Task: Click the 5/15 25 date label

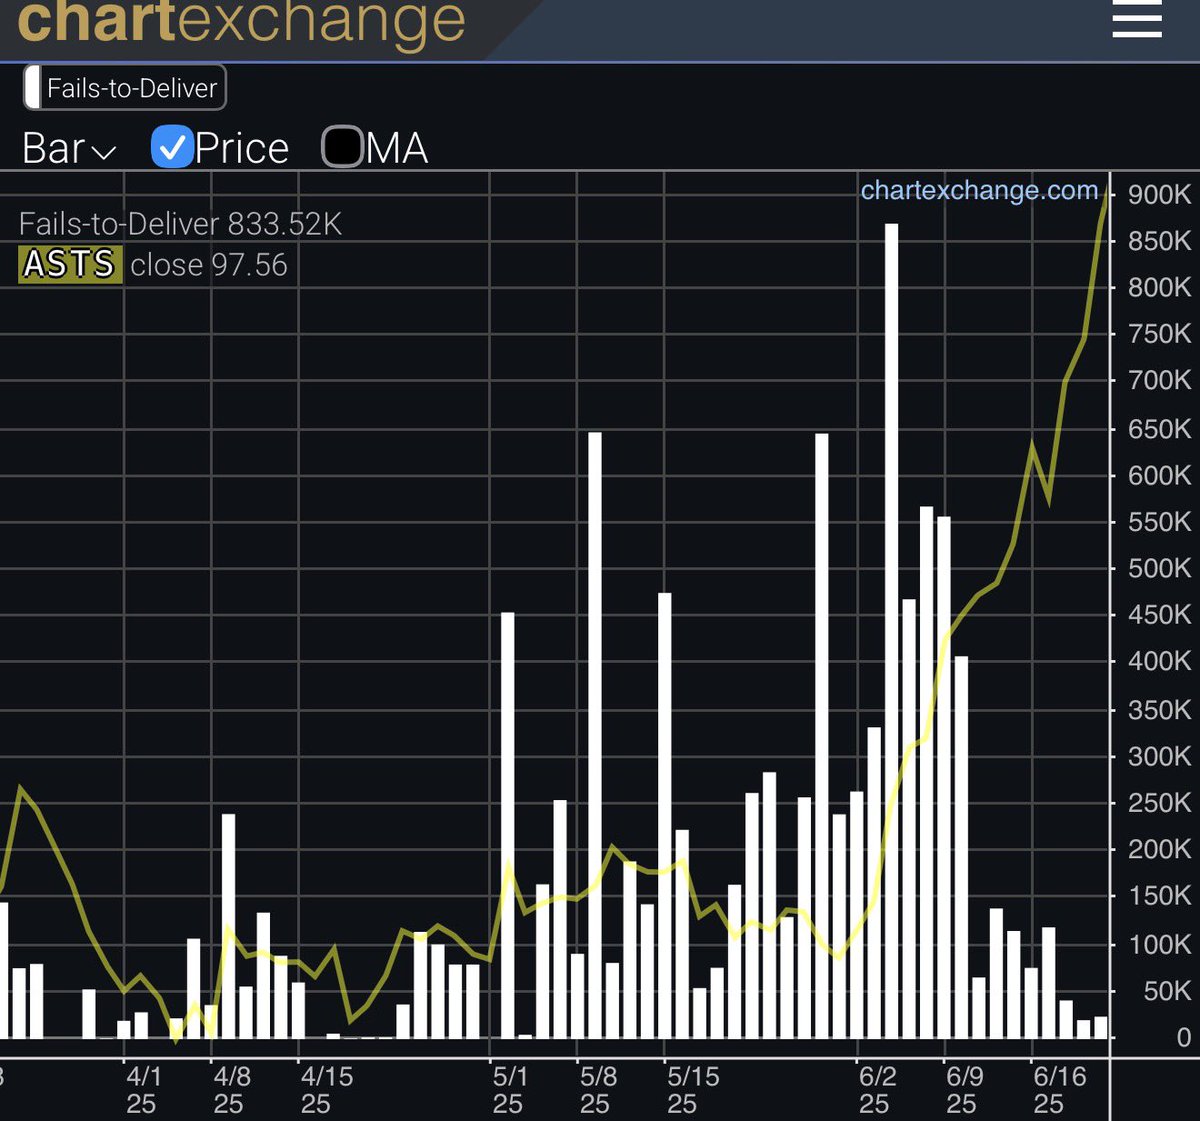Action: click(x=693, y=1090)
